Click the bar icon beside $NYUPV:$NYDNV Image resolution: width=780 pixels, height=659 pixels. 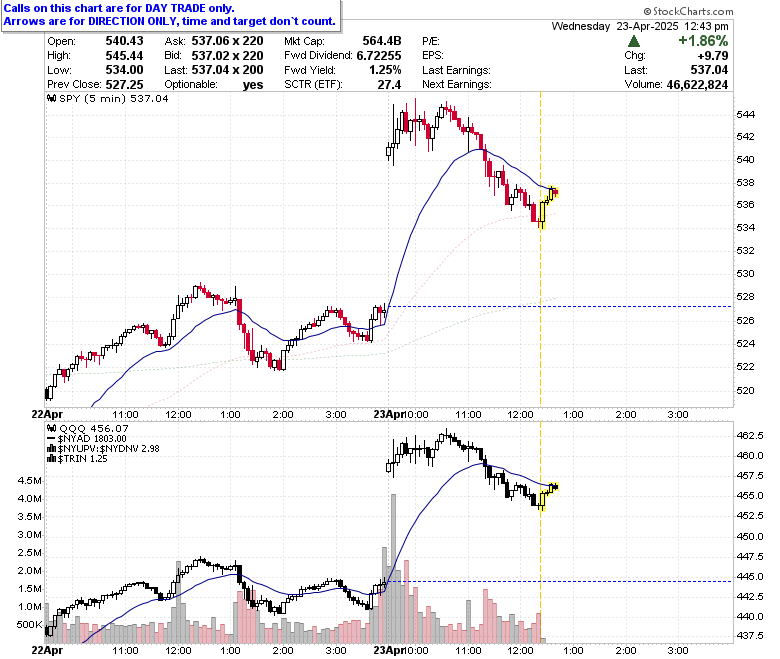[x=51, y=449]
